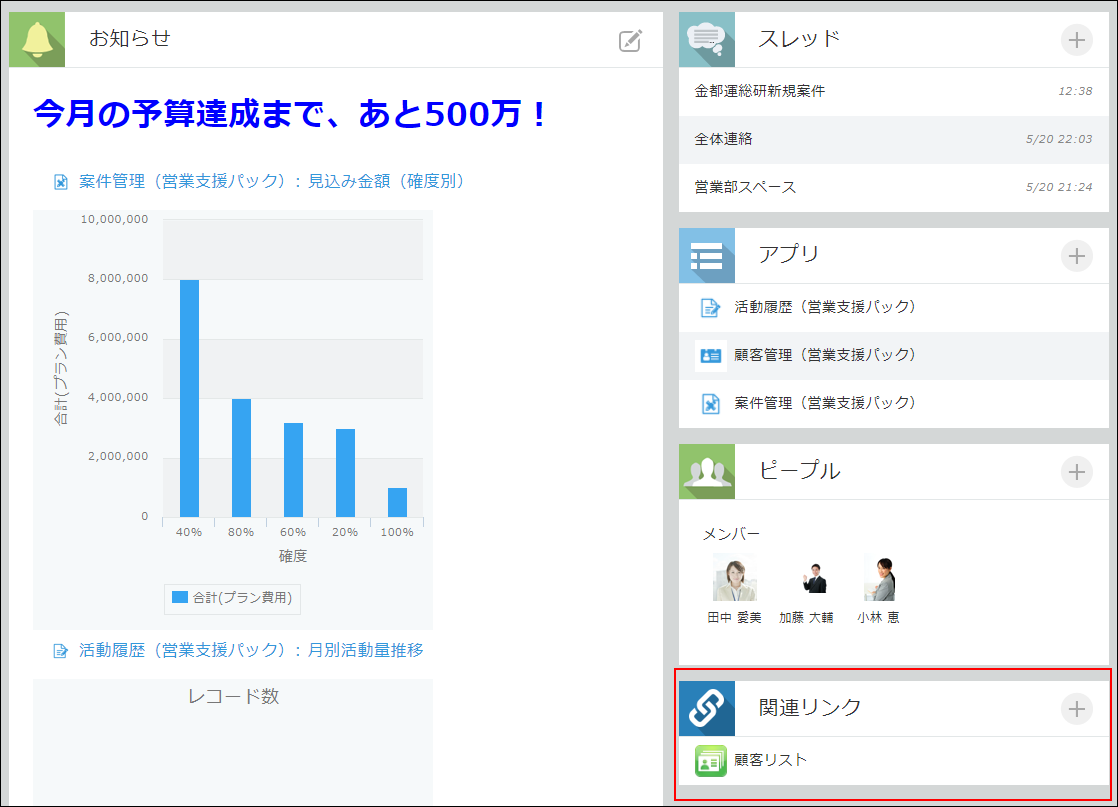Click the plus button on ピープル panel
This screenshot has width=1118, height=807.
[x=1077, y=471]
